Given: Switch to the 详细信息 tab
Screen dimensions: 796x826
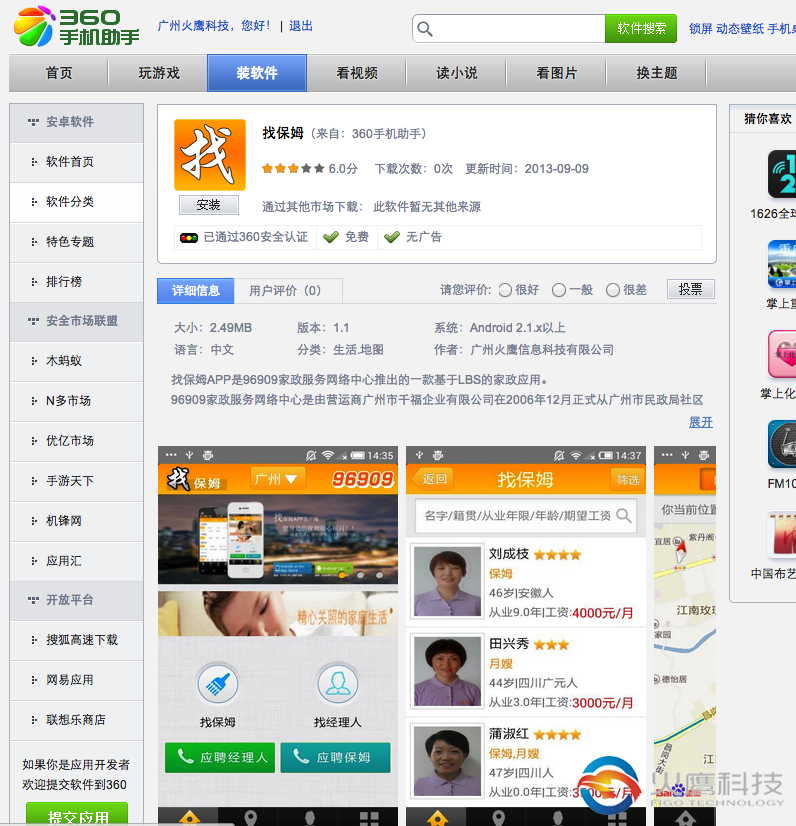Looking at the screenshot, I should pos(195,291).
